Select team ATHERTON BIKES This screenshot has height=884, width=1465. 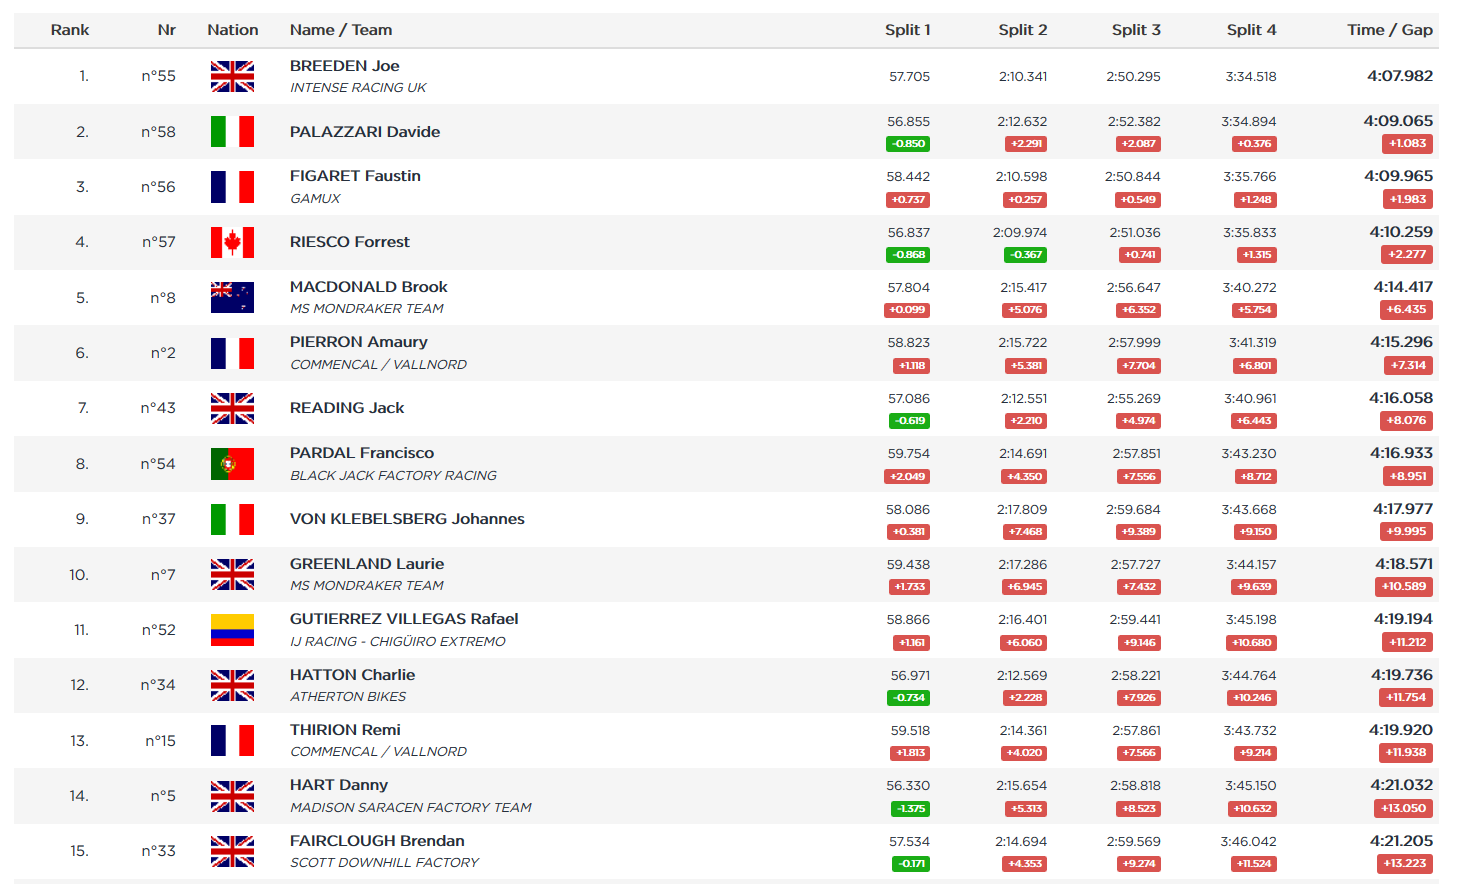pyautogui.click(x=348, y=697)
